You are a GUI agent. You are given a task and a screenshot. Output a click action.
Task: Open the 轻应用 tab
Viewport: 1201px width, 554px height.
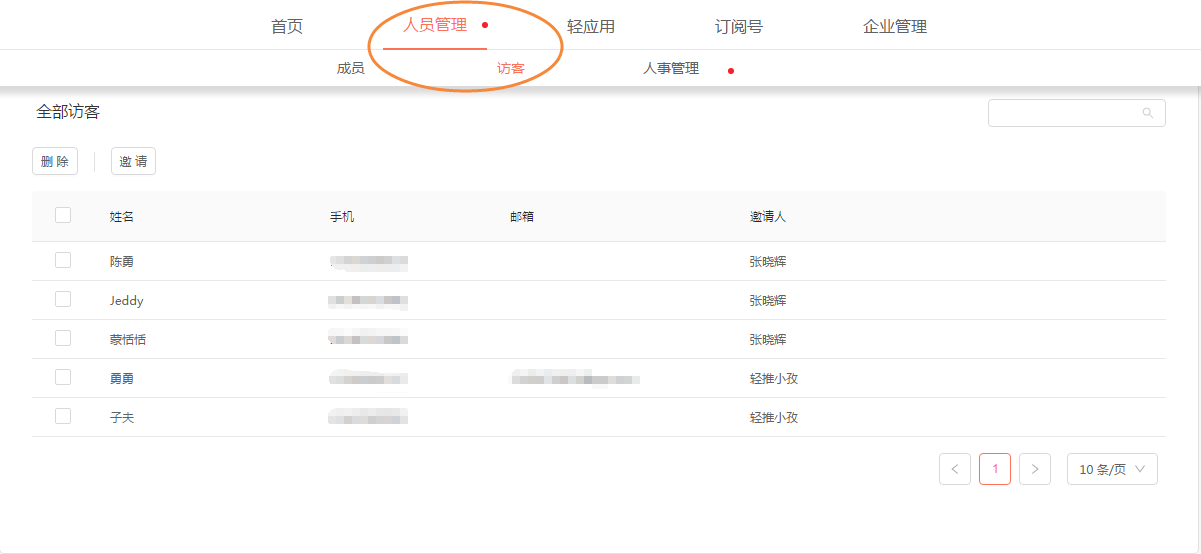(591, 27)
